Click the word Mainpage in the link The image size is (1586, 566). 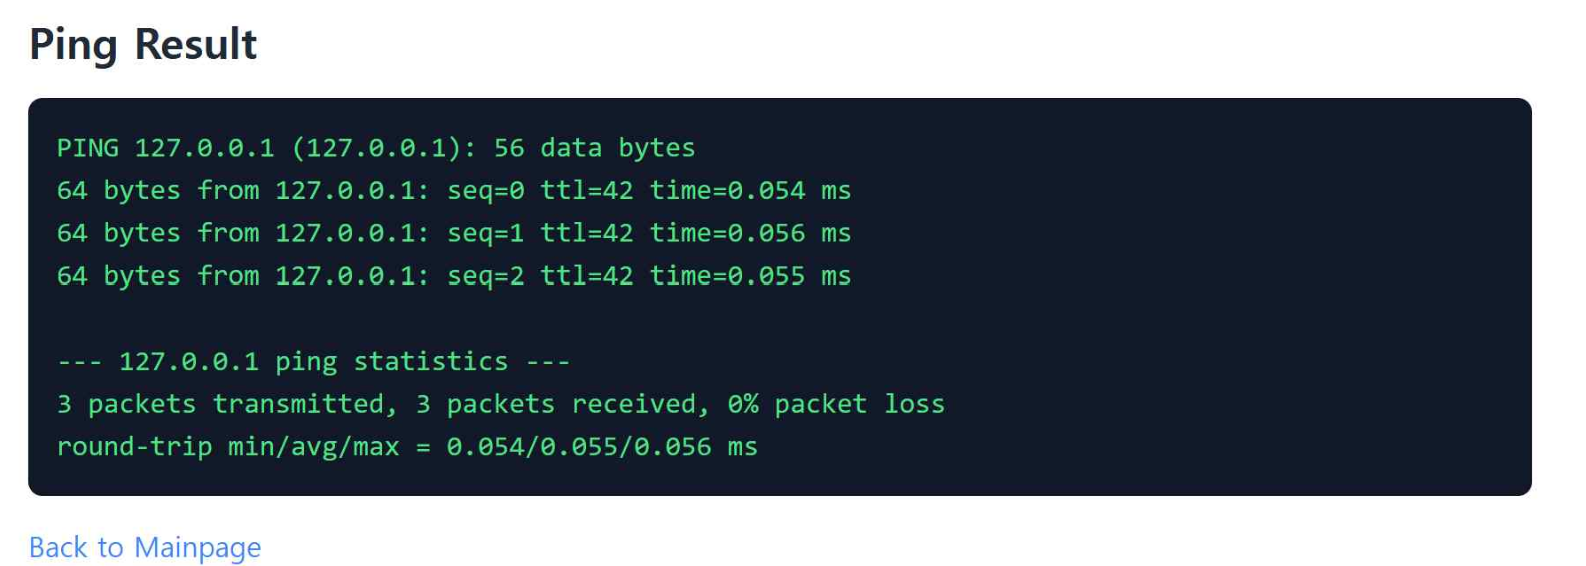tap(197, 548)
